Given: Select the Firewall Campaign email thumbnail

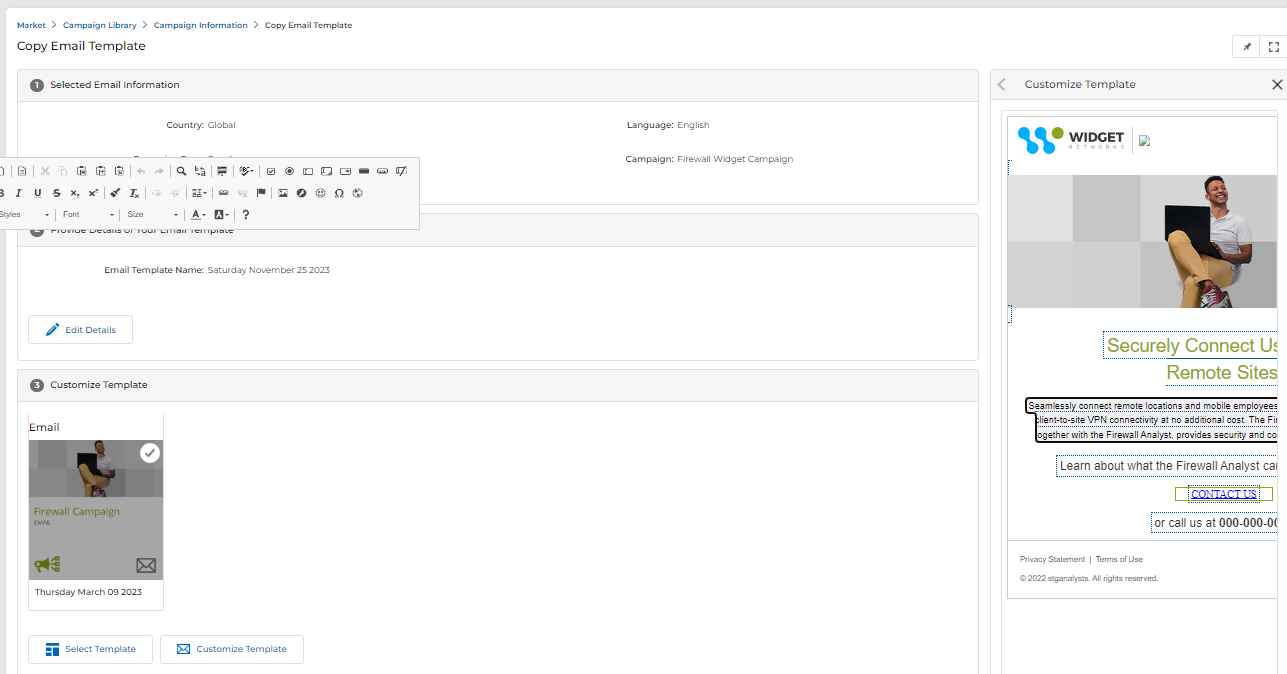Looking at the screenshot, I should coord(96,510).
